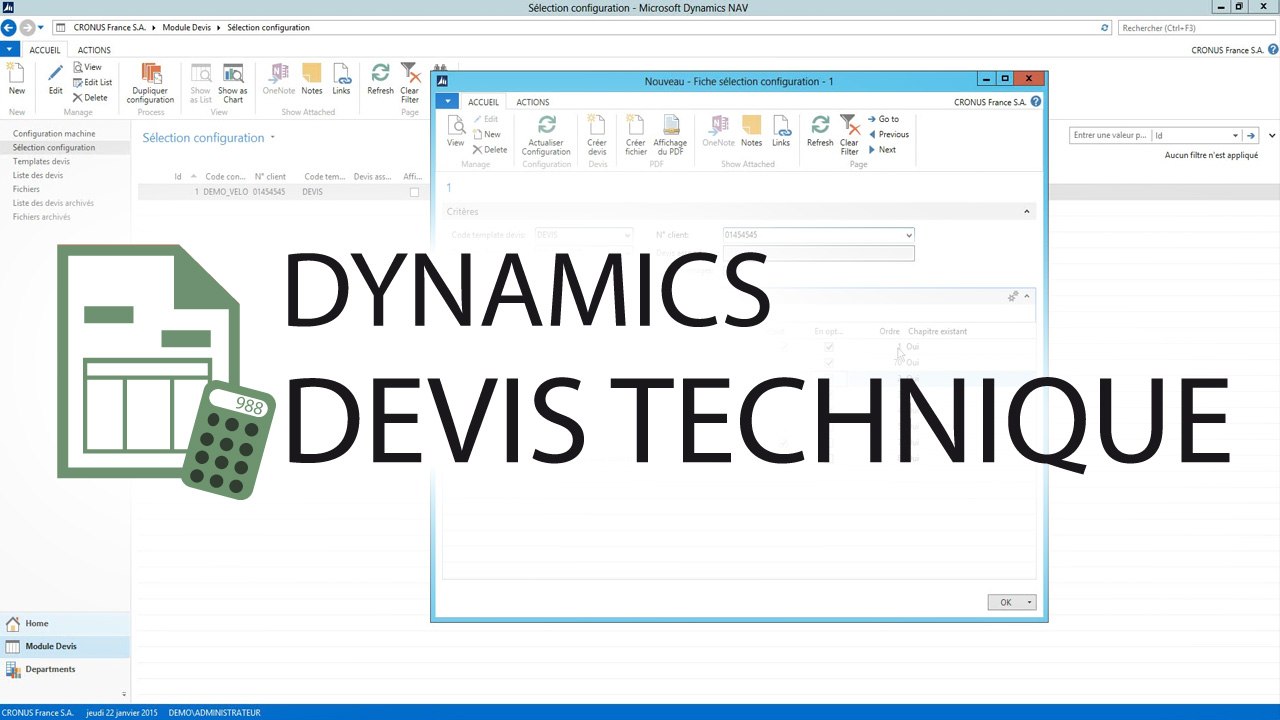Click the search field Rechercher (Ctrl+F3)
This screenshot has width=1280, height=720.
pos(1197,28)
